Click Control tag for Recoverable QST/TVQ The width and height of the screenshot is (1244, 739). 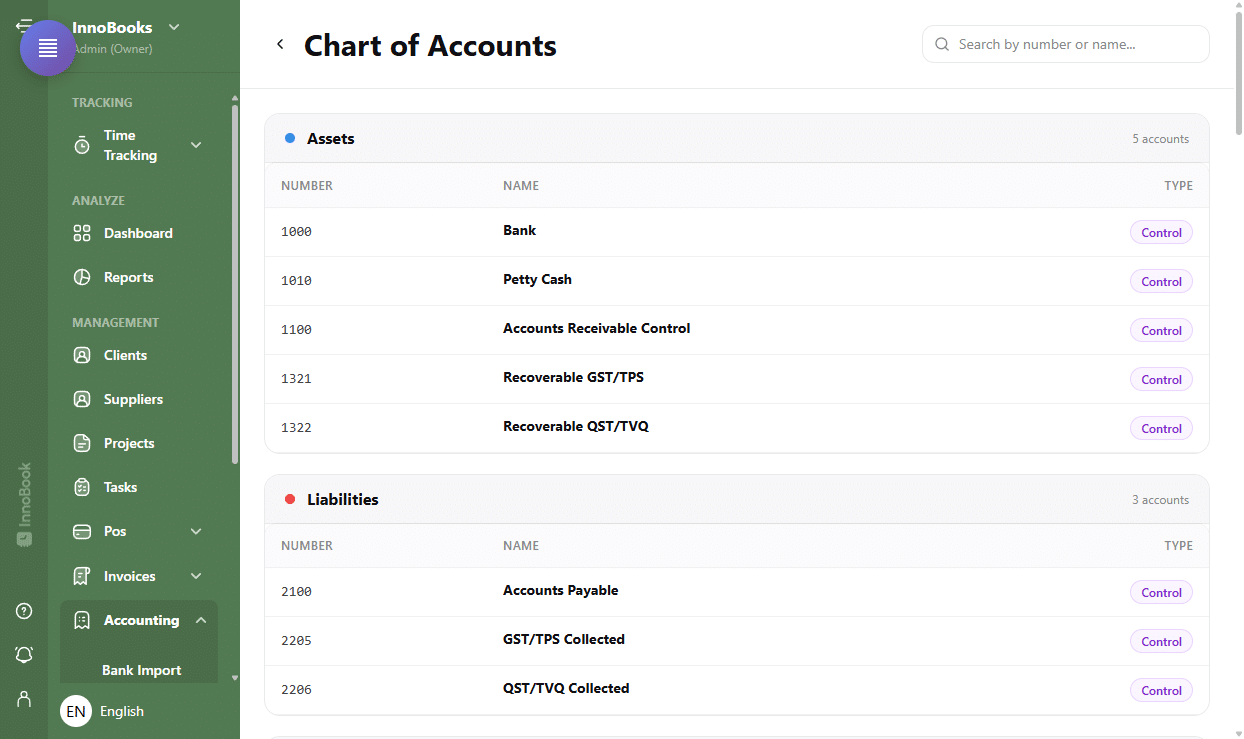[x=1161, y=428]
